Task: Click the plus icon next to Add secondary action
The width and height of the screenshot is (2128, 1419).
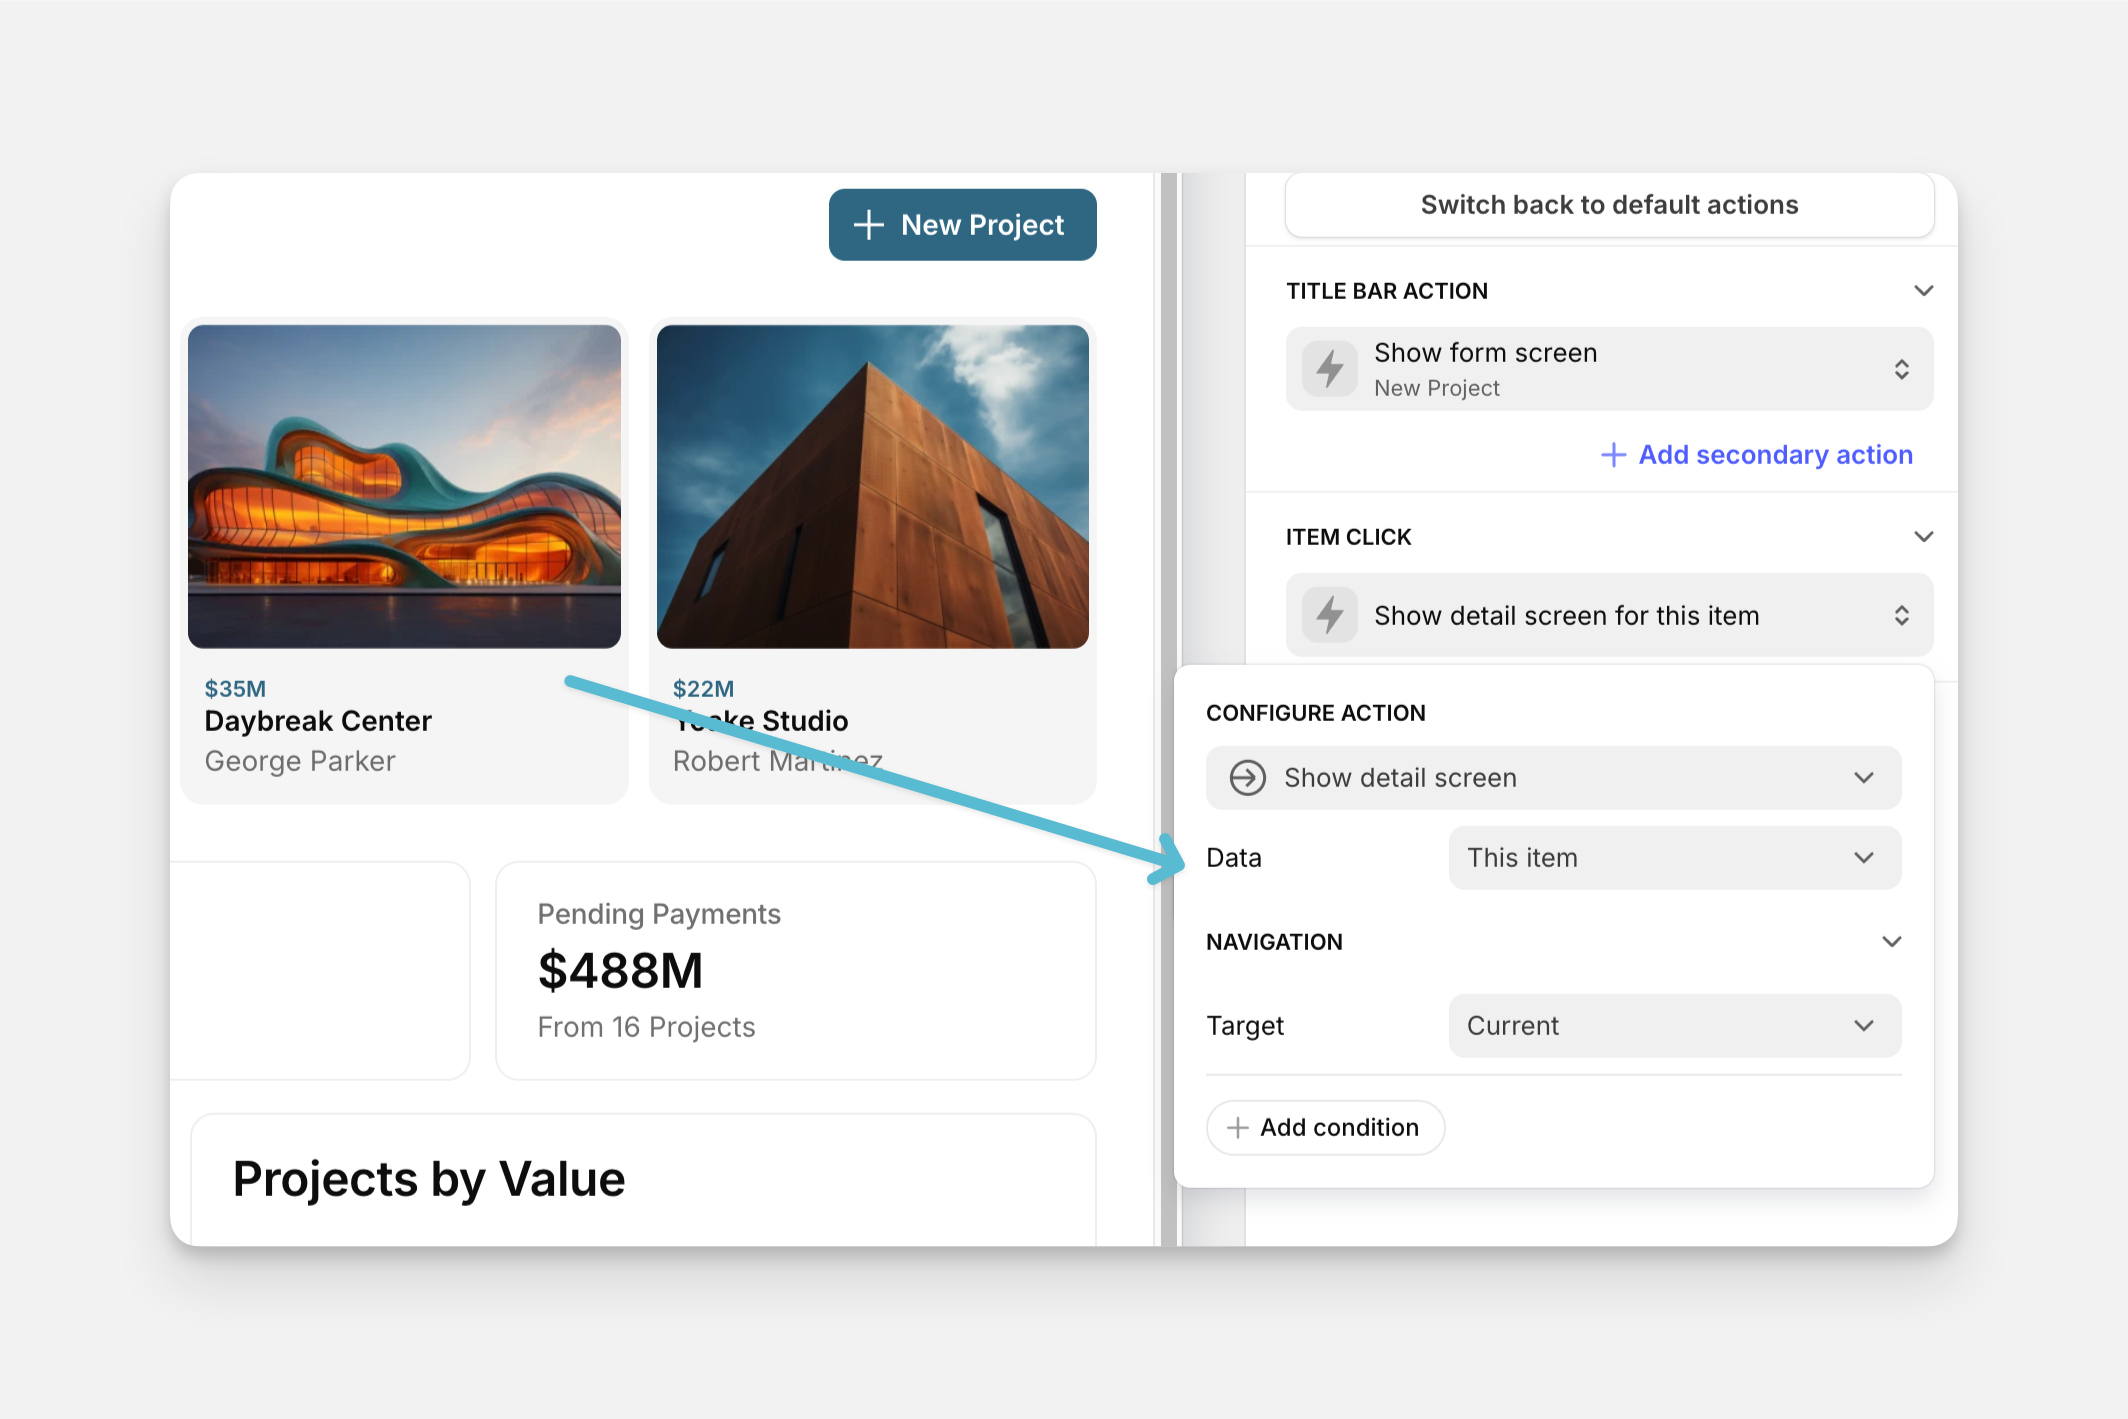Action: [1613, 455]
